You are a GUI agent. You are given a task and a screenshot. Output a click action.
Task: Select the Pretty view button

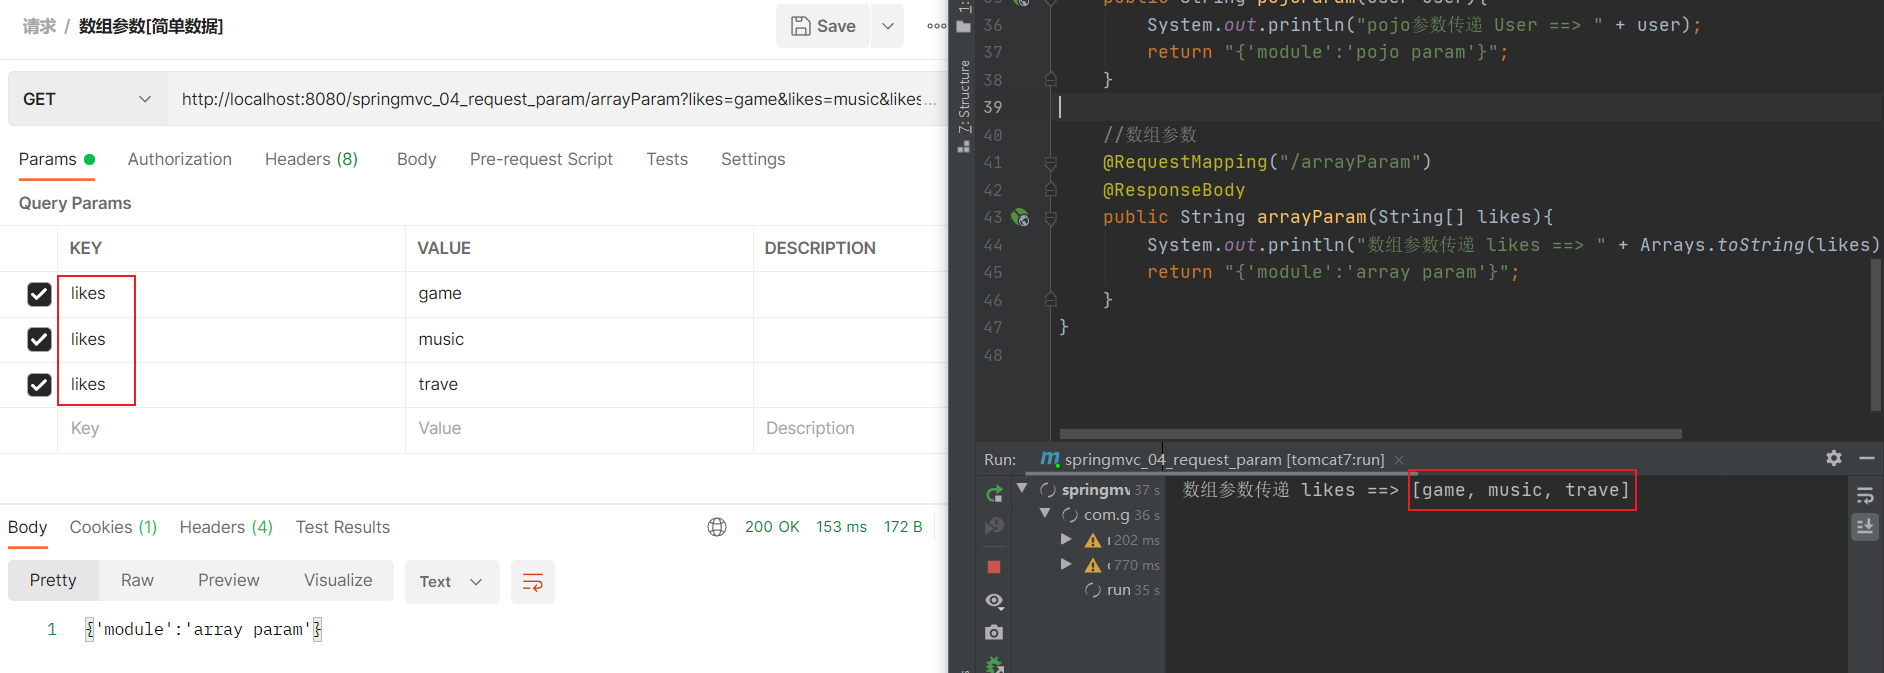point(53,580)
